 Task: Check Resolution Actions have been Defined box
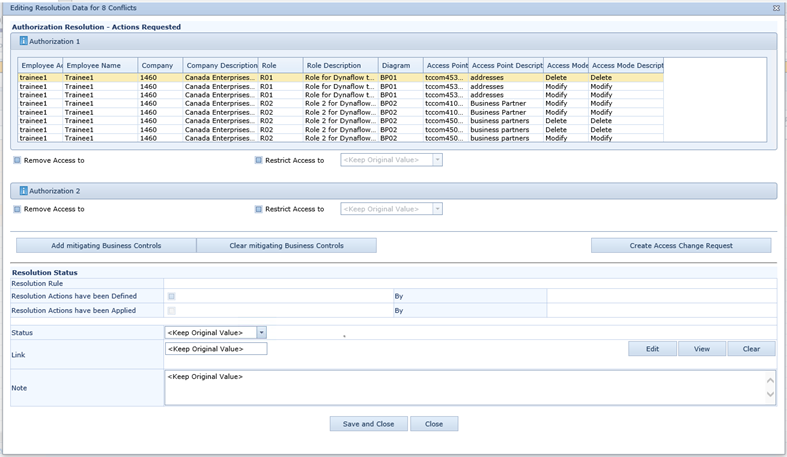point(171,296)
